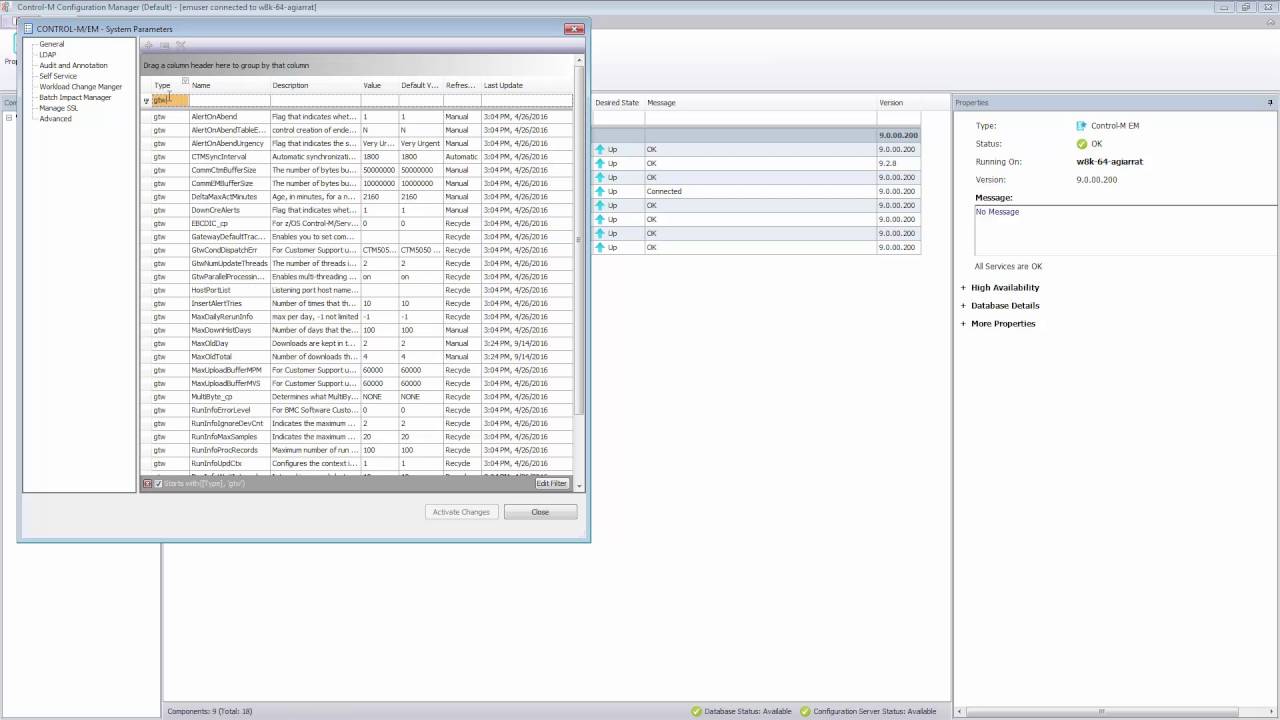The width and height of the screenshot is (1280, 720).
Task: Click System Parameters window title icon
Action: (x=28, y=29)
